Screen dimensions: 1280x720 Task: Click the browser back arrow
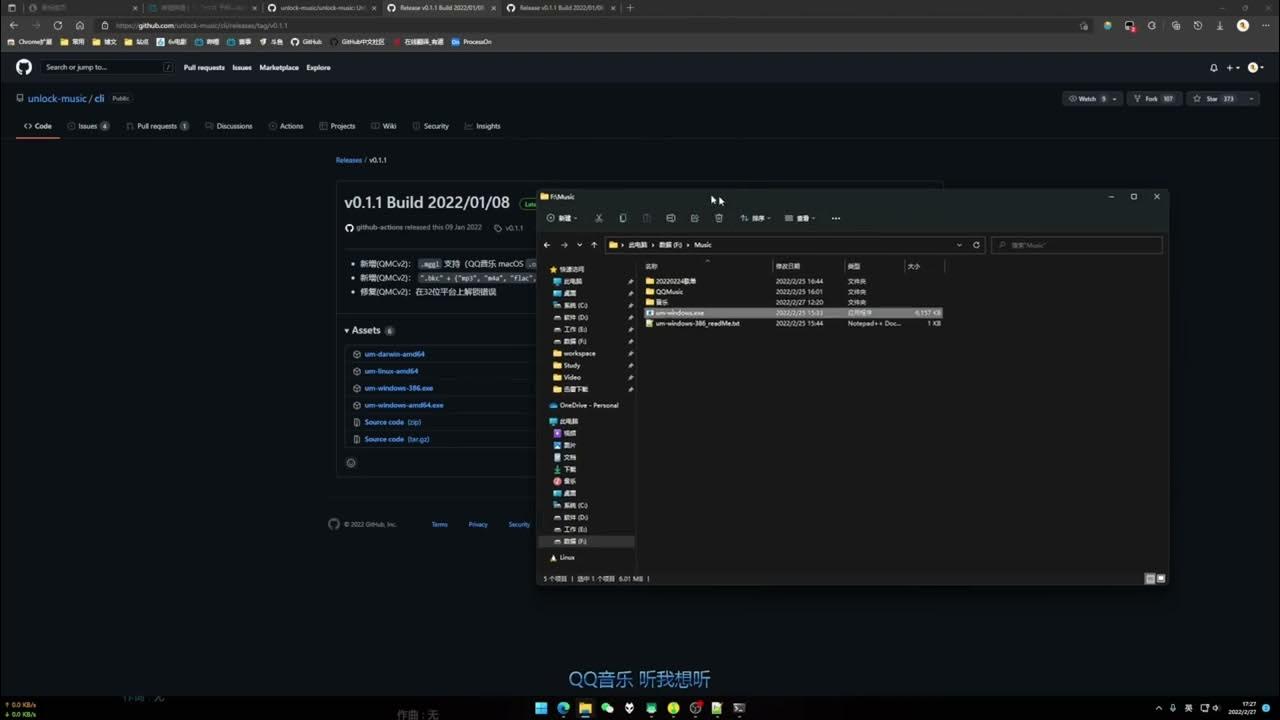click(13, 25)
